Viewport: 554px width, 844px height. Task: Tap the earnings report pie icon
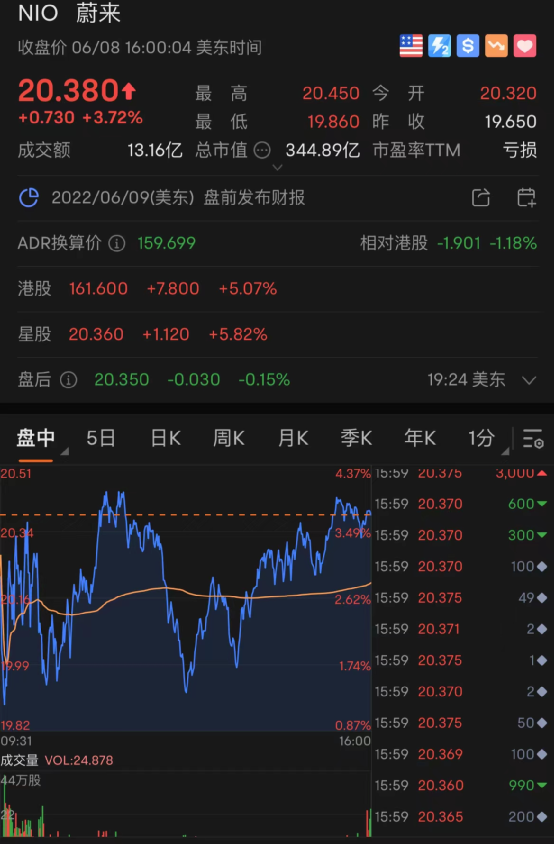[29, 198]
